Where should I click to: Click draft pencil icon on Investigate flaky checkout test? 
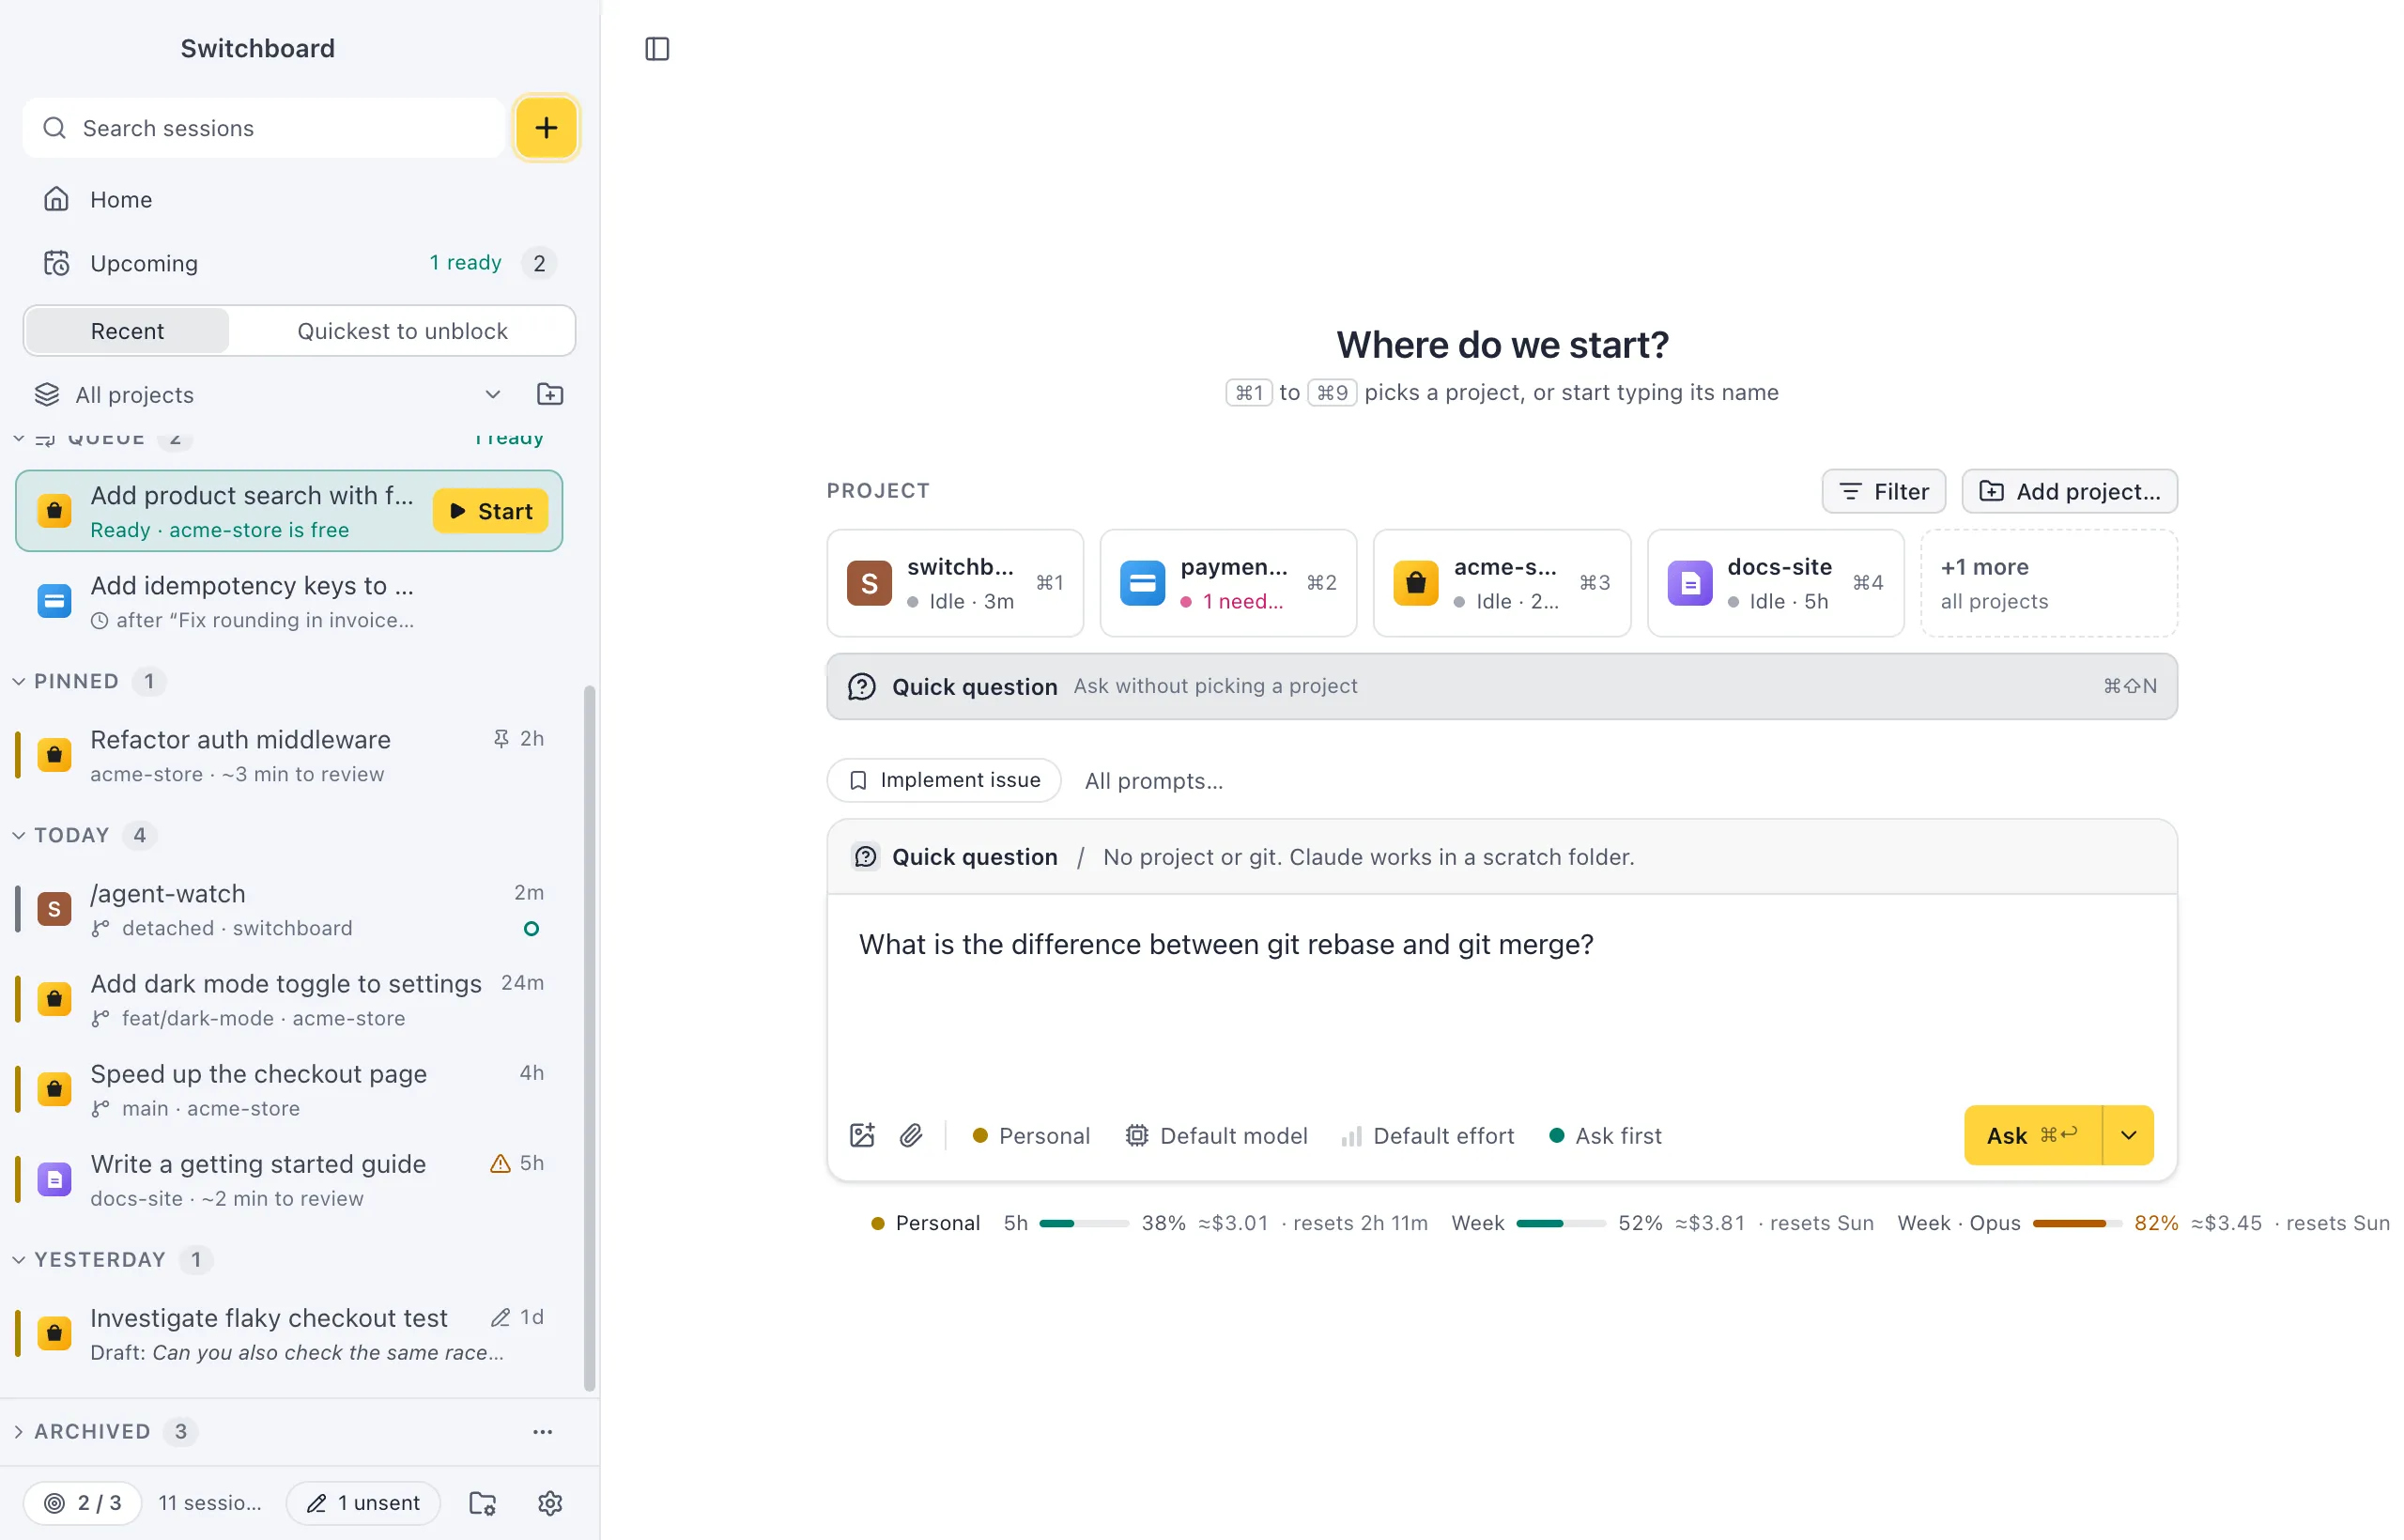coord(500,1317)
